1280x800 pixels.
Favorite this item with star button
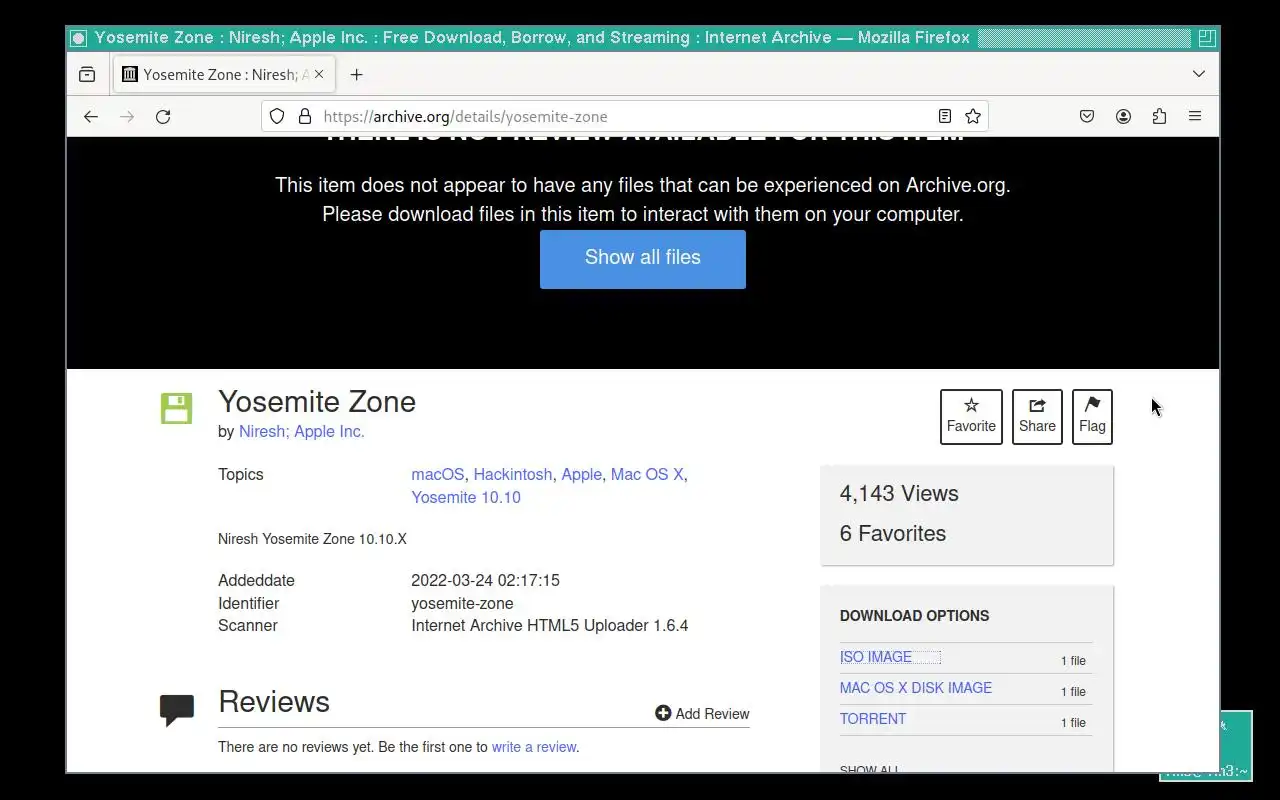pos(971,416)
